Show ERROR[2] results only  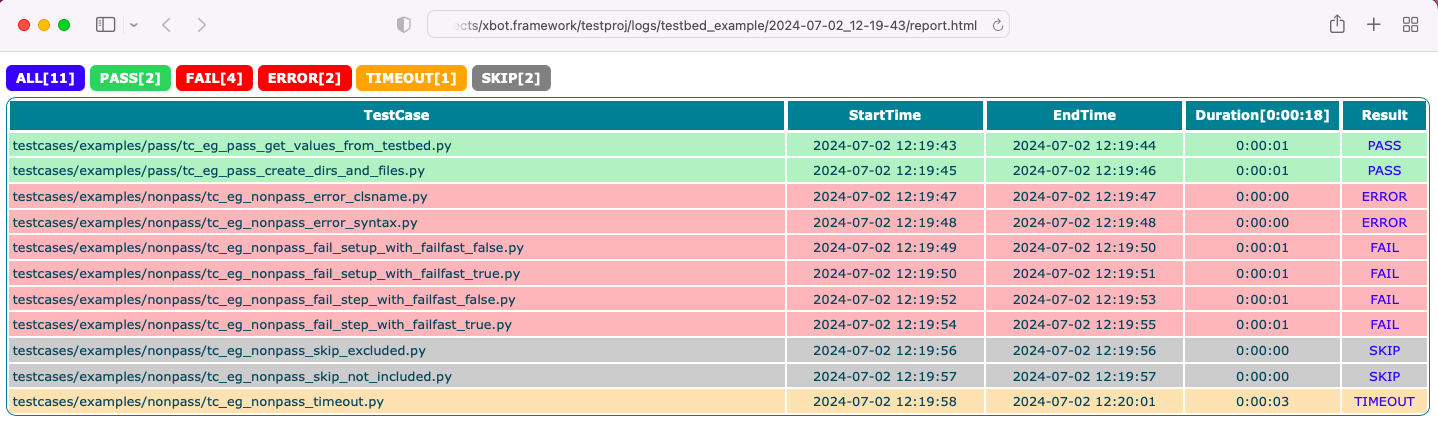click(304, 78)
